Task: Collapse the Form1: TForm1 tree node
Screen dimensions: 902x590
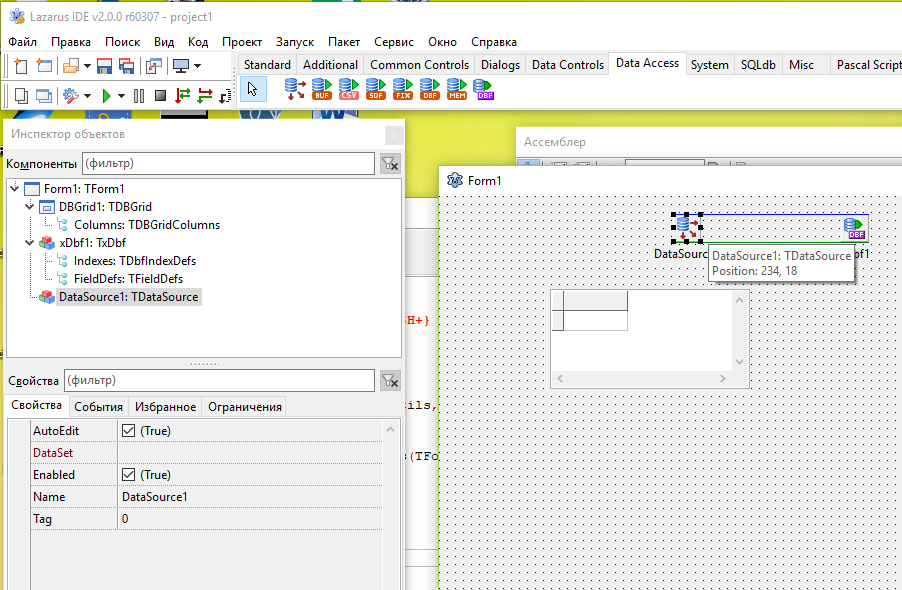Action: (x=14, y=187)
